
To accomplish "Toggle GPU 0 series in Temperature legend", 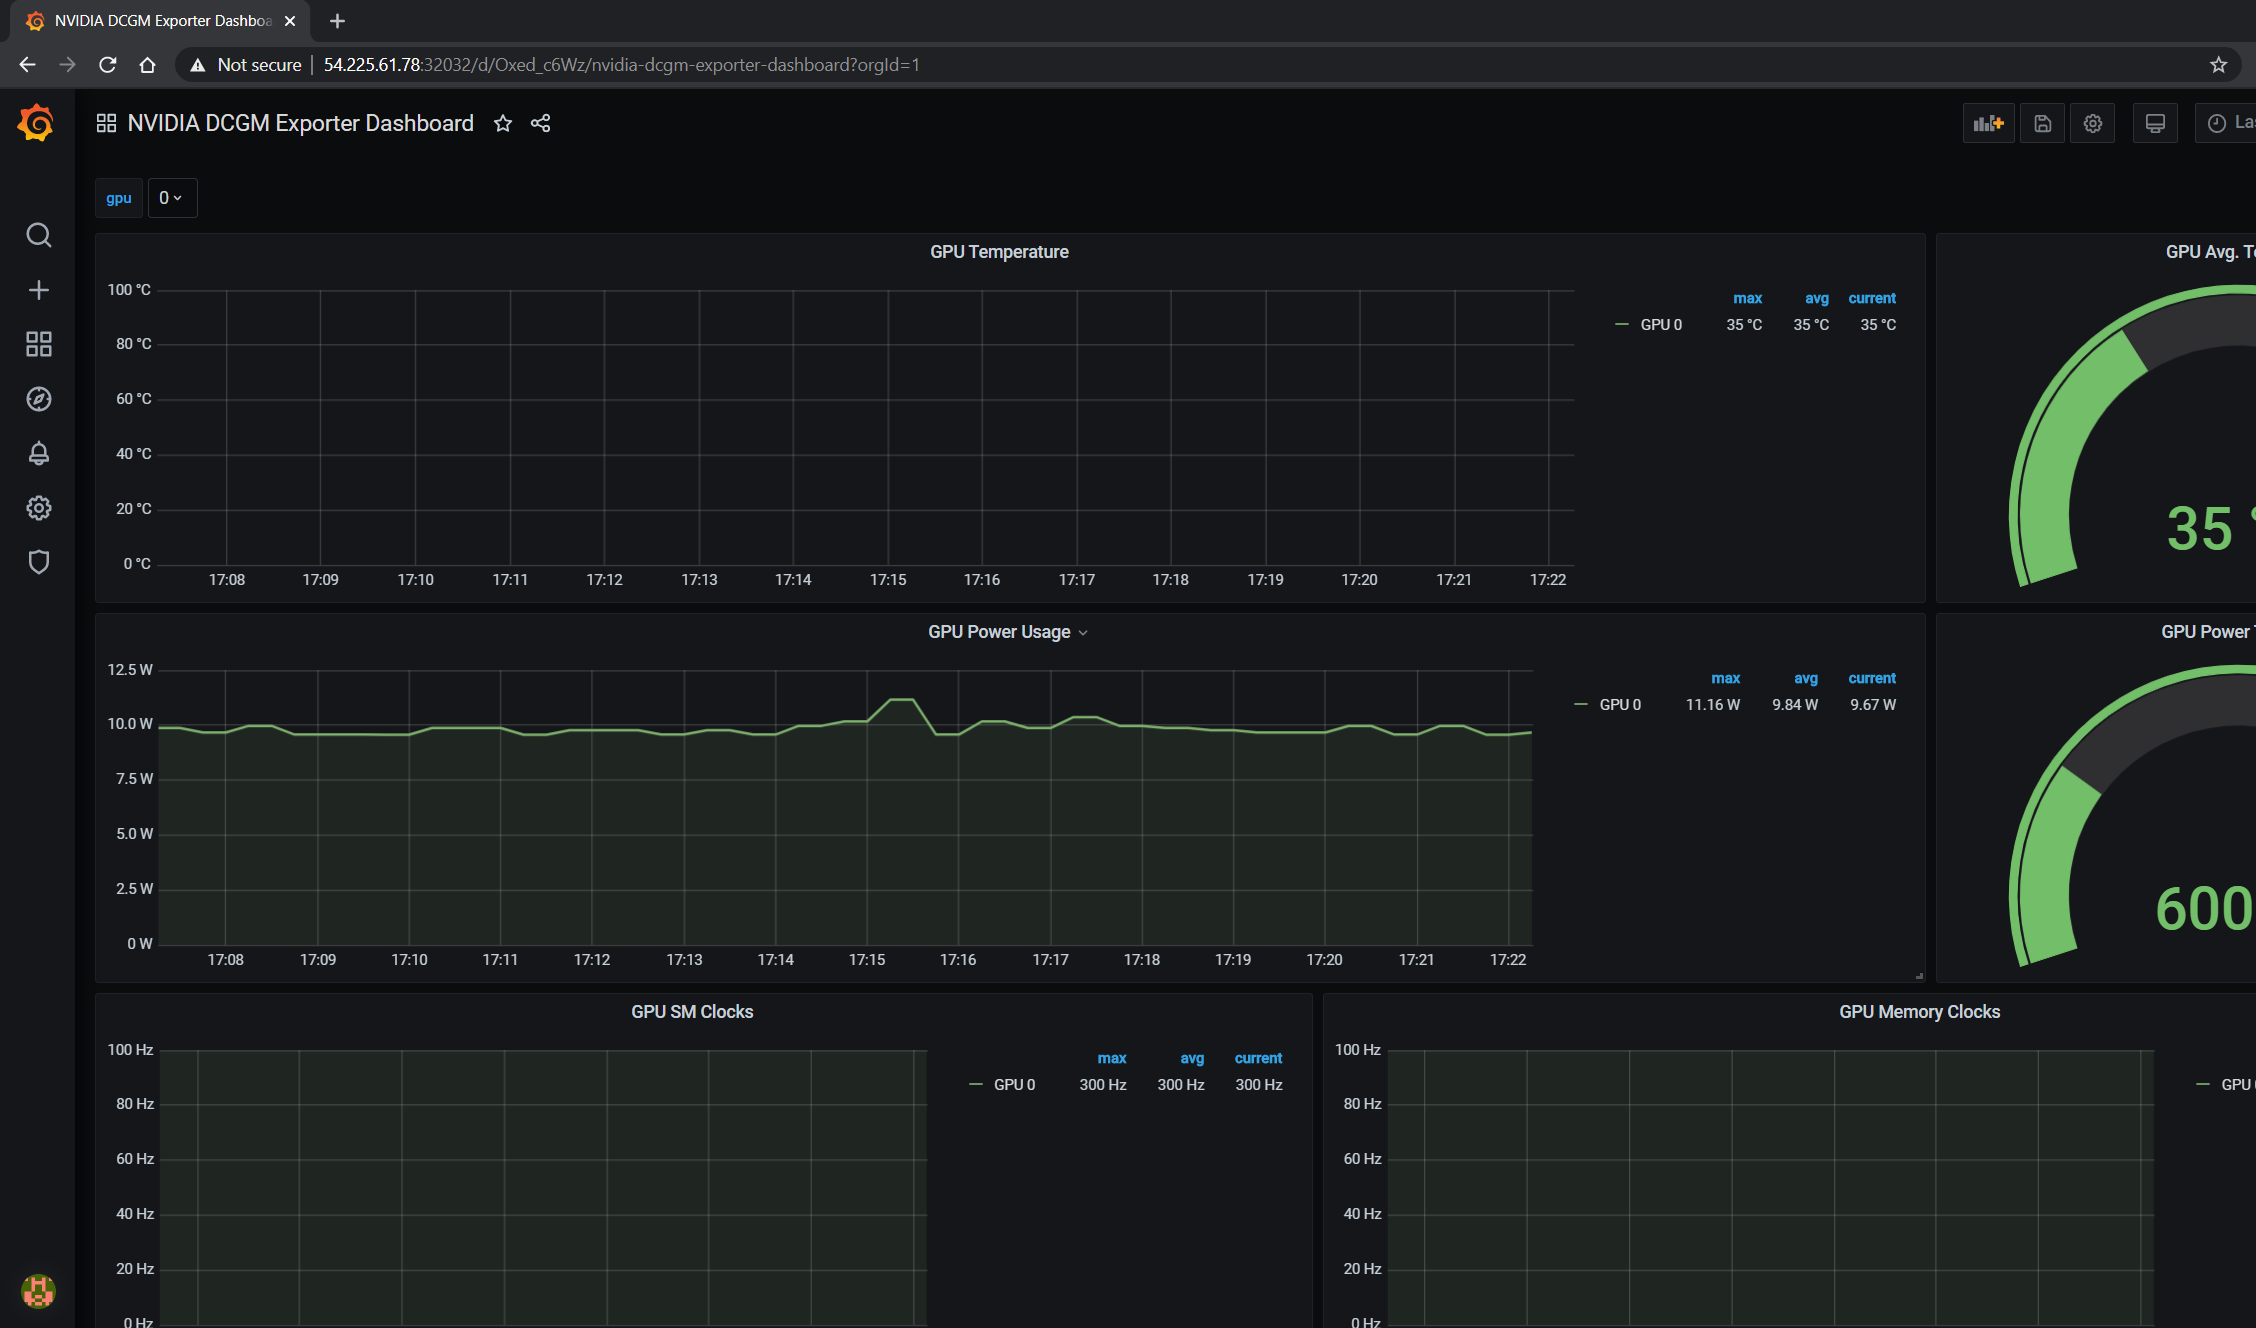I will 1660,325.
